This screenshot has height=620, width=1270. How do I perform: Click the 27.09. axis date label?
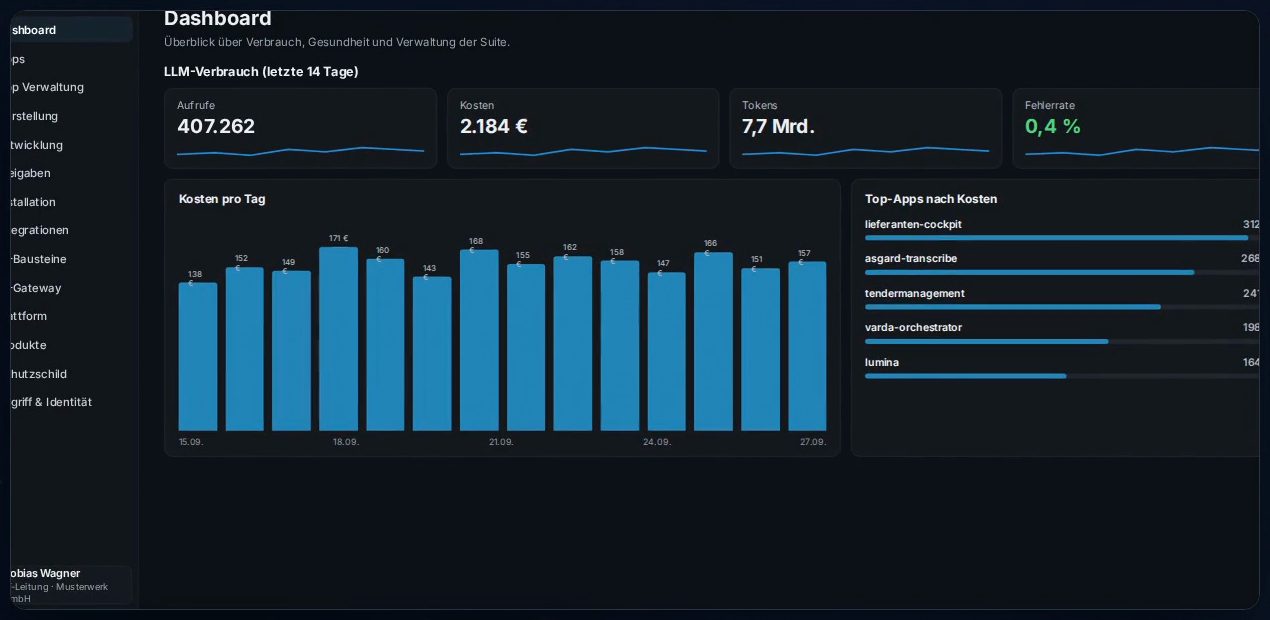tap(813, 442)
